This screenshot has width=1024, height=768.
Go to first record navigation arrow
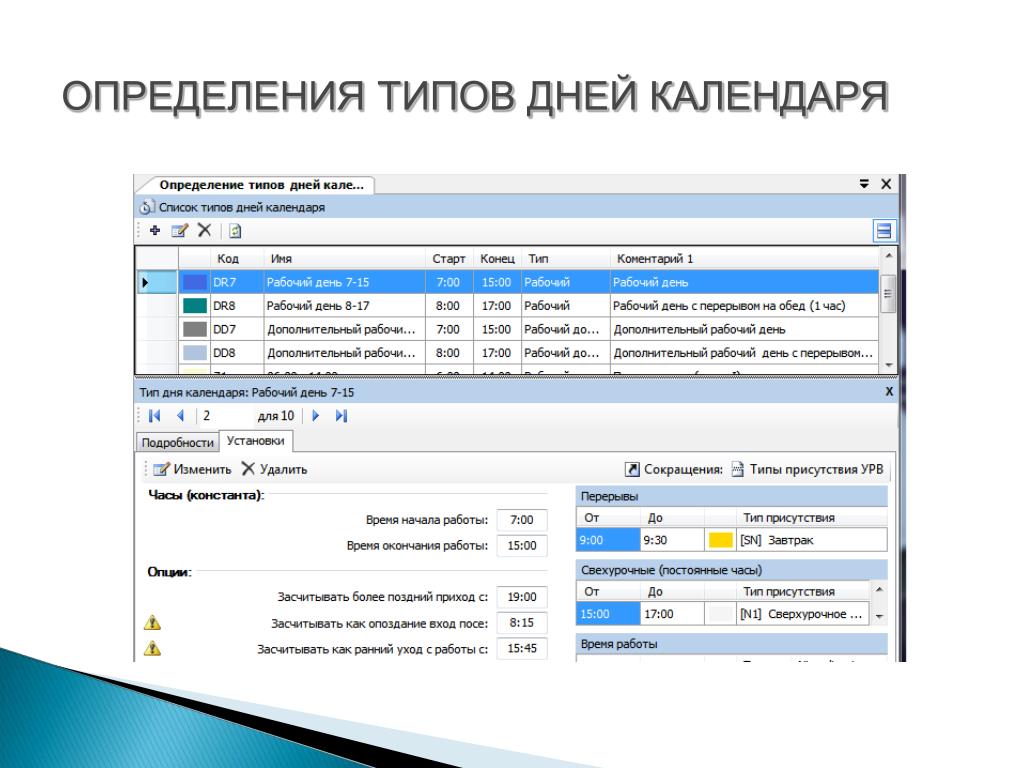[155, 416]
